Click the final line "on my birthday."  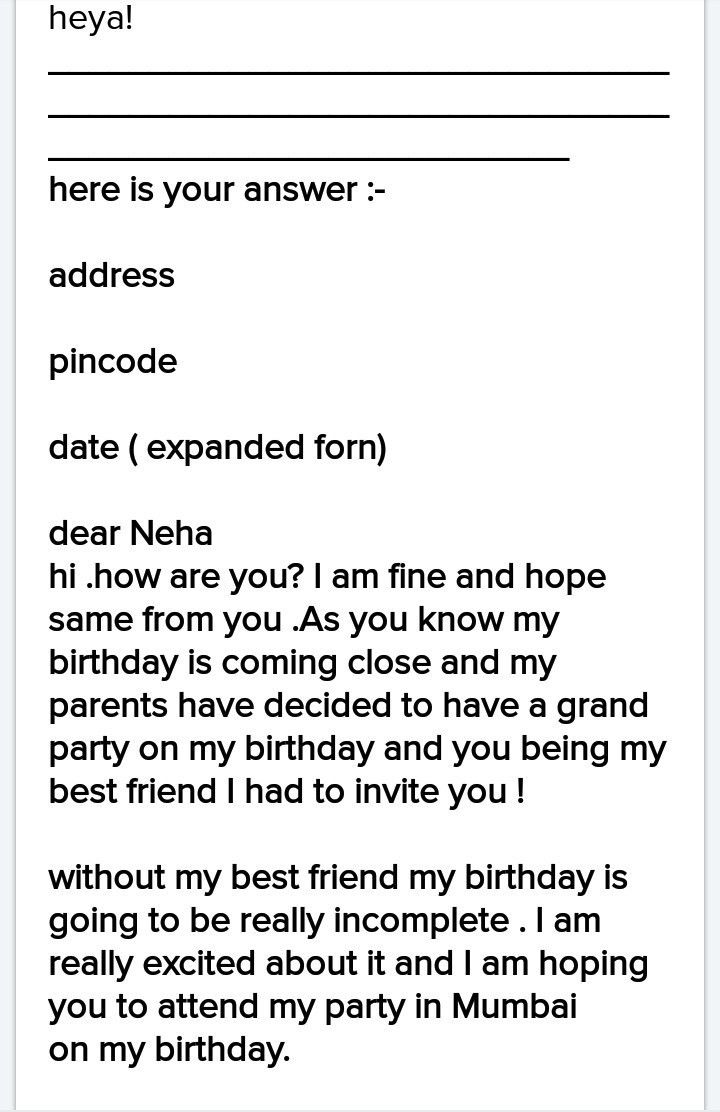tap(169, 1049)
